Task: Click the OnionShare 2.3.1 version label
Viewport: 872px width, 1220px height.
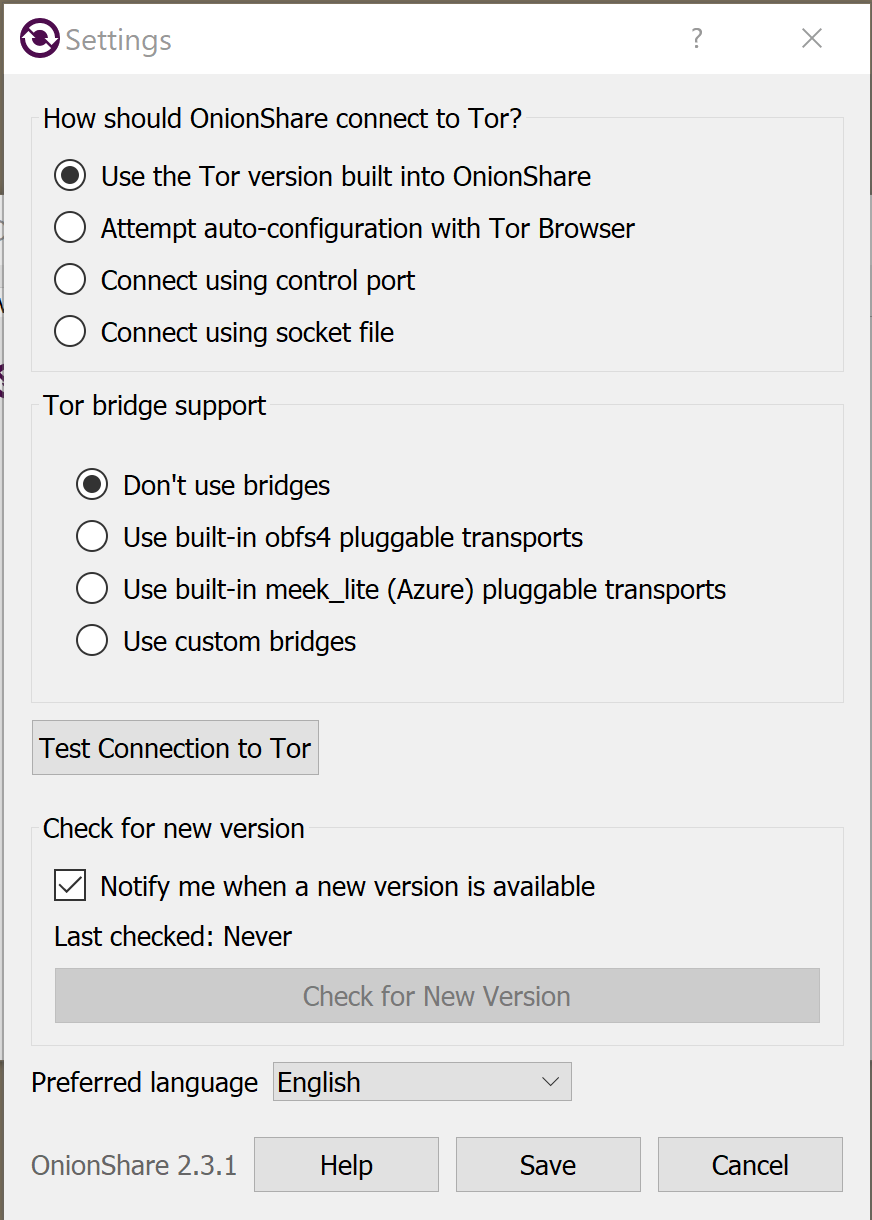Action: [133, 1164]
